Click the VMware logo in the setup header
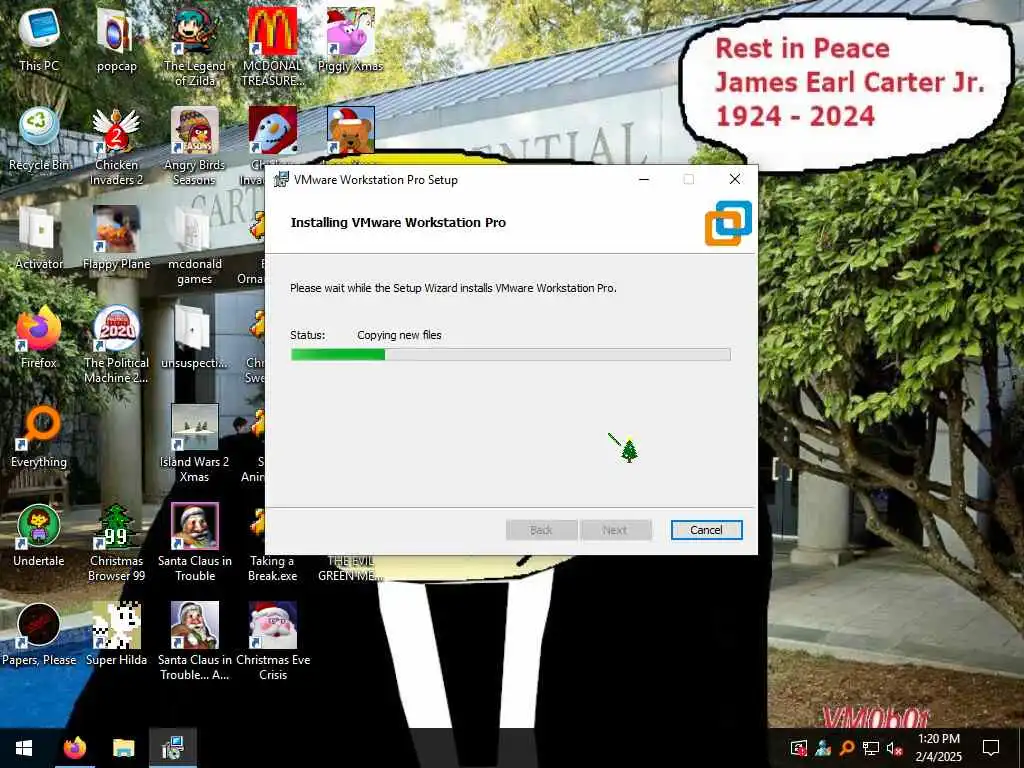1024x768 pixels. tap(728, 223)
